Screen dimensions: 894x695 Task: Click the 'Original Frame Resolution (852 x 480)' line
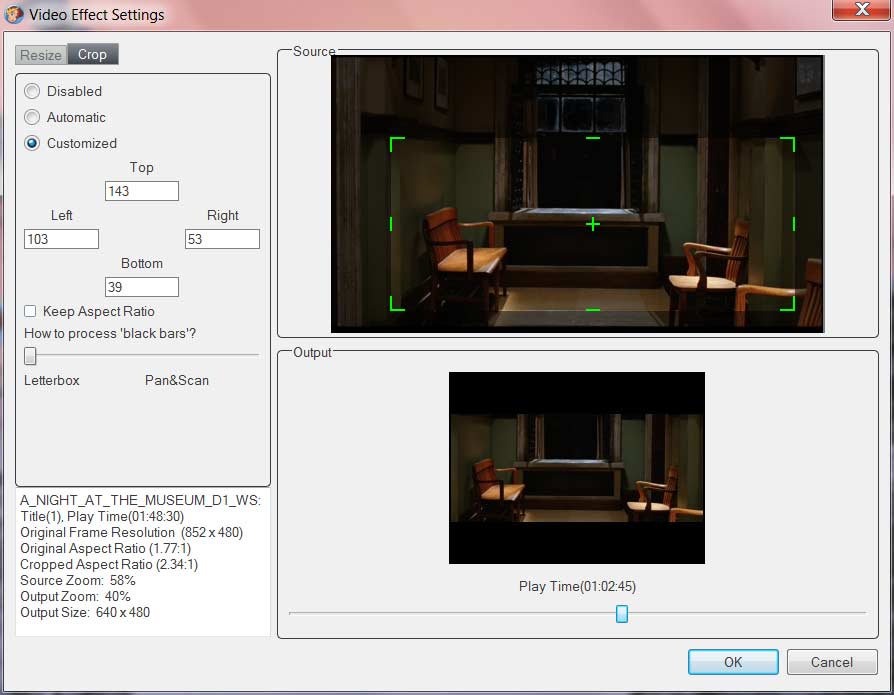coord(132,533)
